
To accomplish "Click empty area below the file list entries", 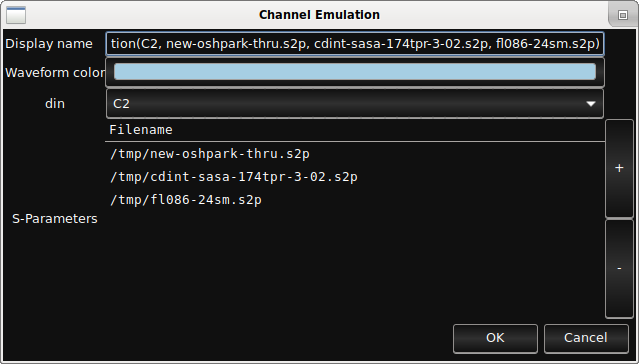I will pyautogui.click(x=355, y=265).
